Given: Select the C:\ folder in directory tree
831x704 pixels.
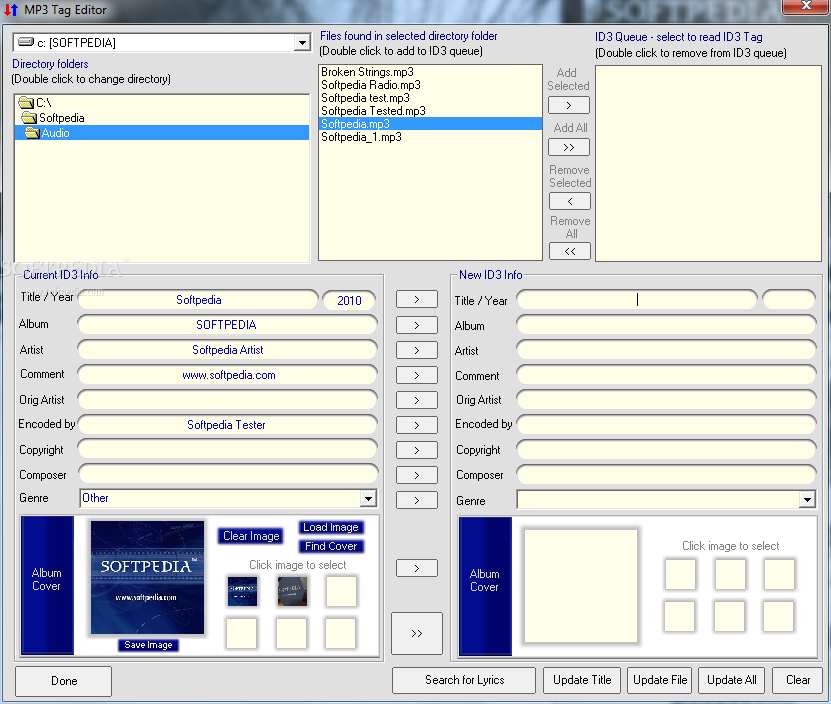Looking at the screenshot, I should pos(162,102).
